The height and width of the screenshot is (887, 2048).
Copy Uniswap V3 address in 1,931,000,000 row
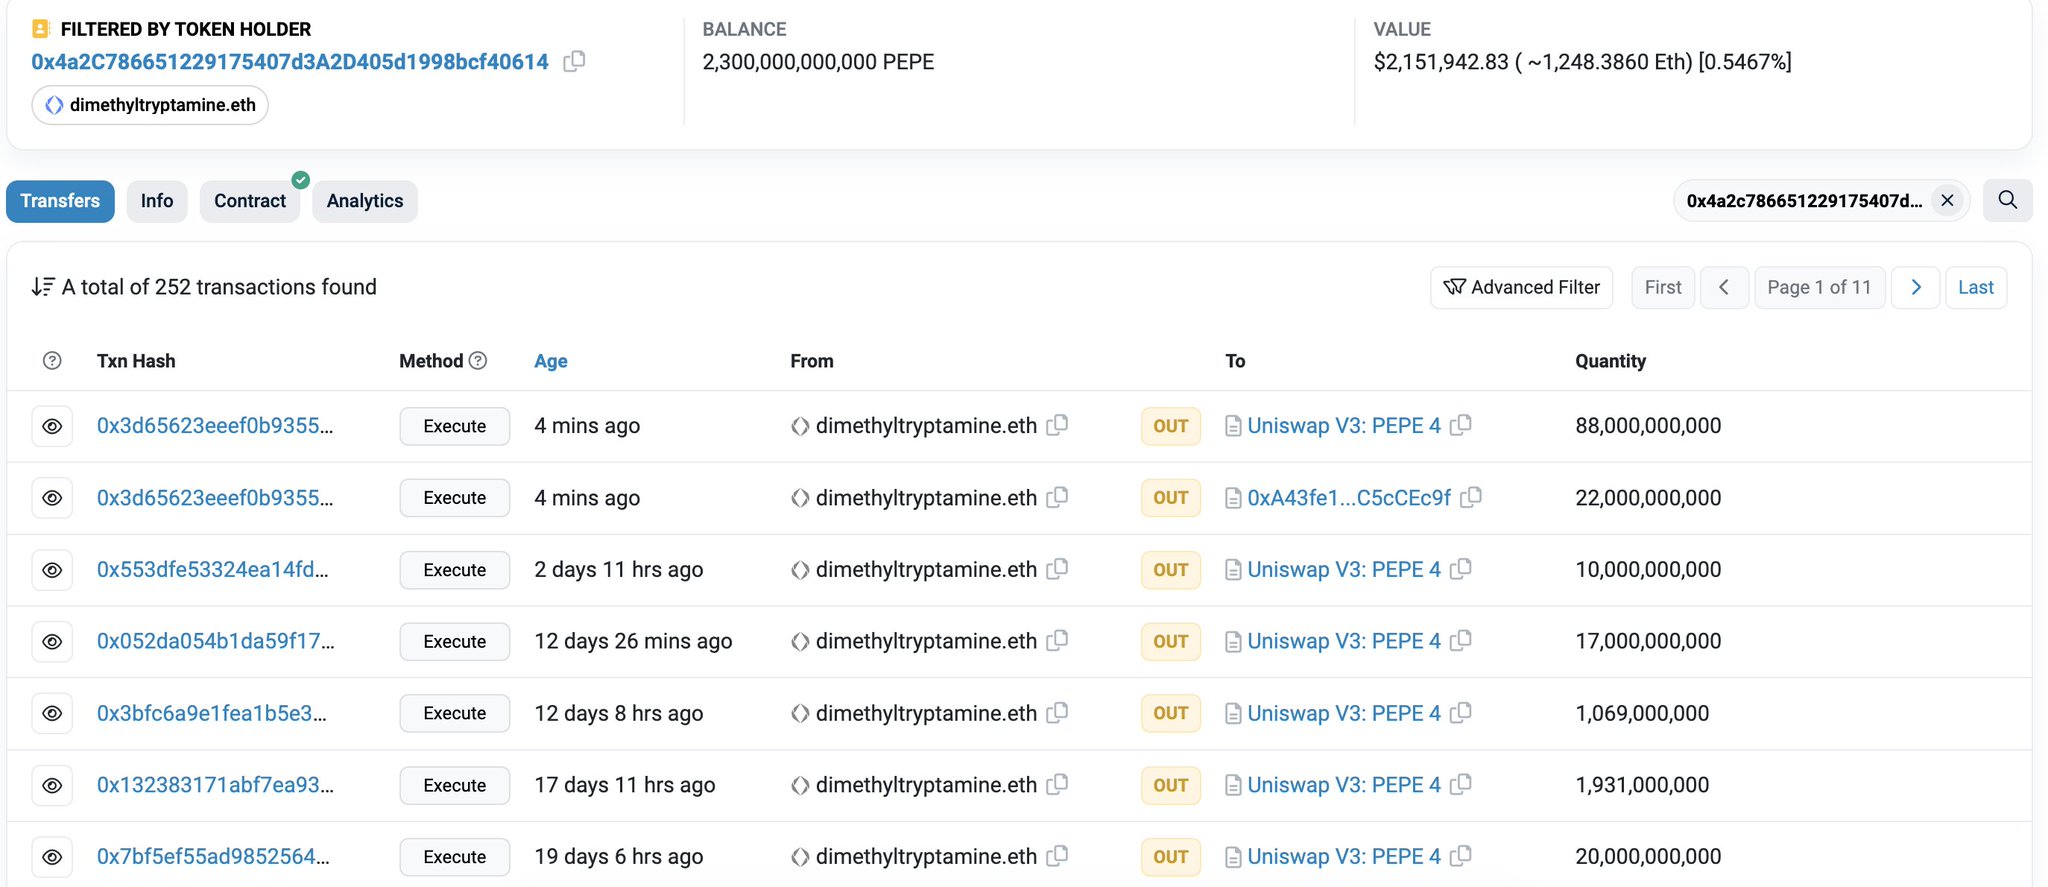coord(1461,785)
